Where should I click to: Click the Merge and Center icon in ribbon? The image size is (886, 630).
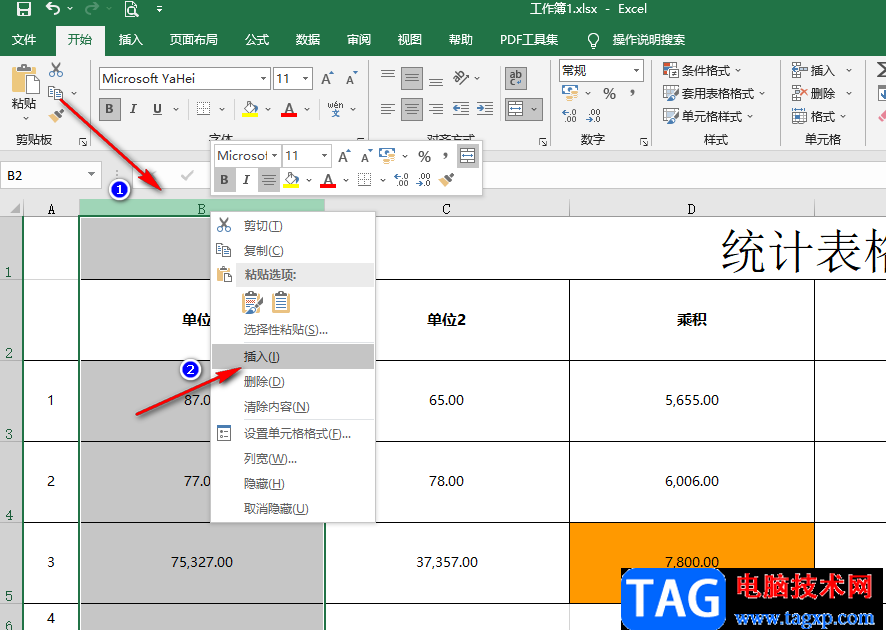pos(515,108)
